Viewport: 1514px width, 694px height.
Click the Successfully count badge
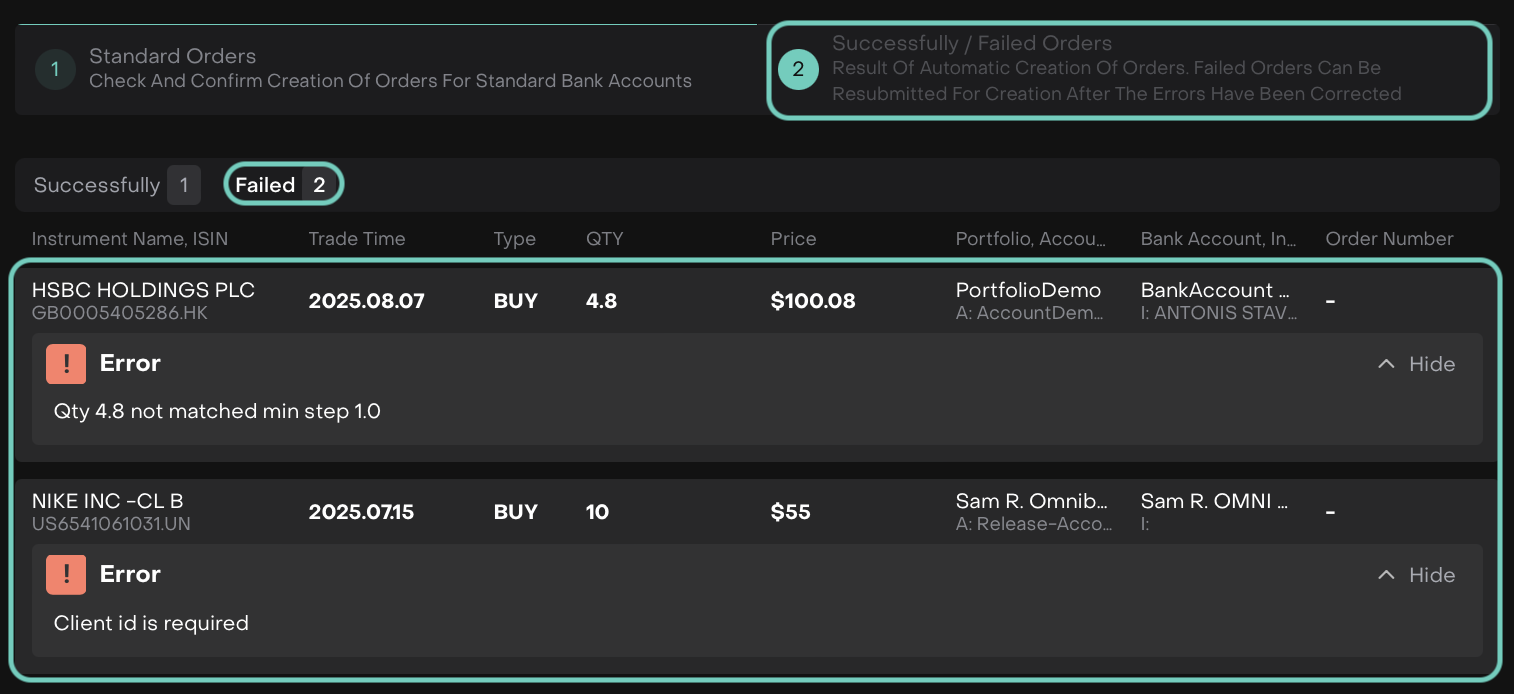tap(184, 185)
